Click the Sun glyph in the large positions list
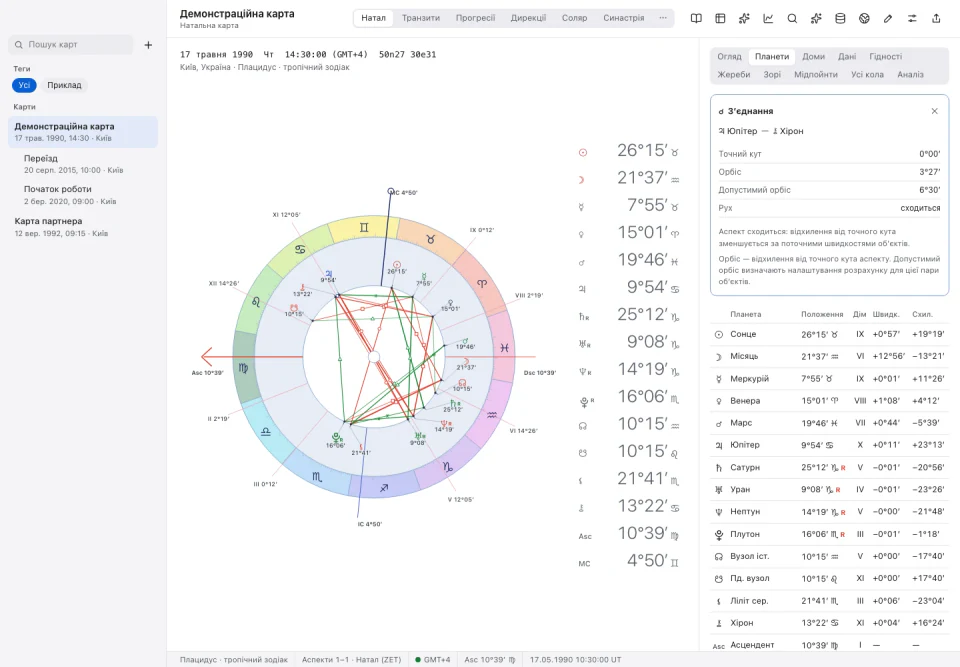 click(x=583, y=152)
